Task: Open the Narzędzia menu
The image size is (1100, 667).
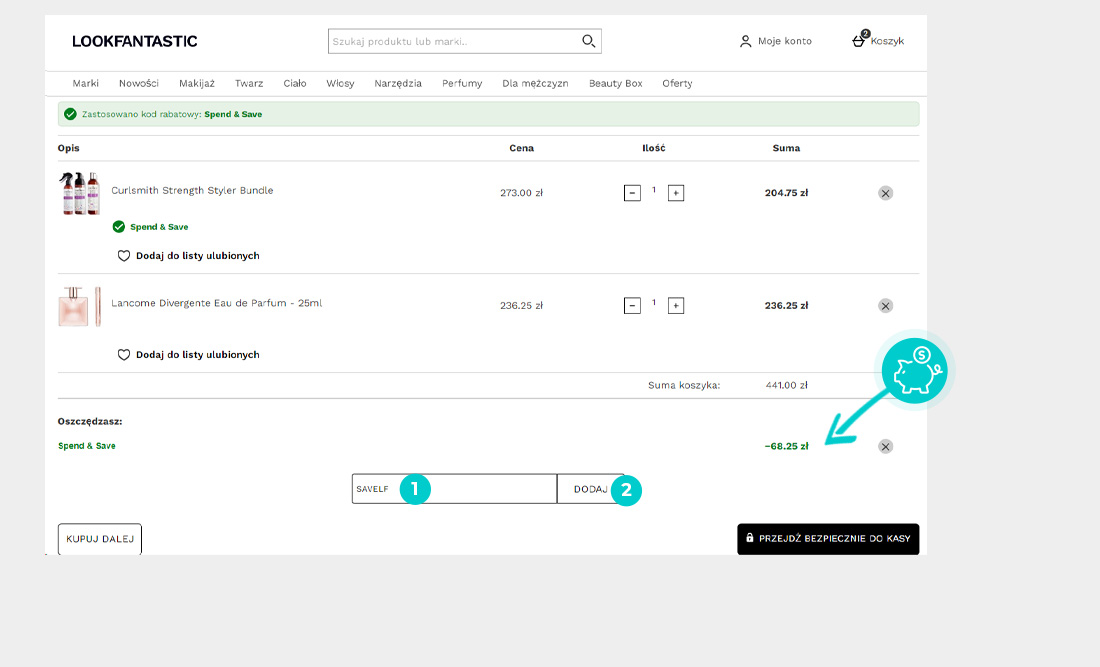Action: [398, 83]
